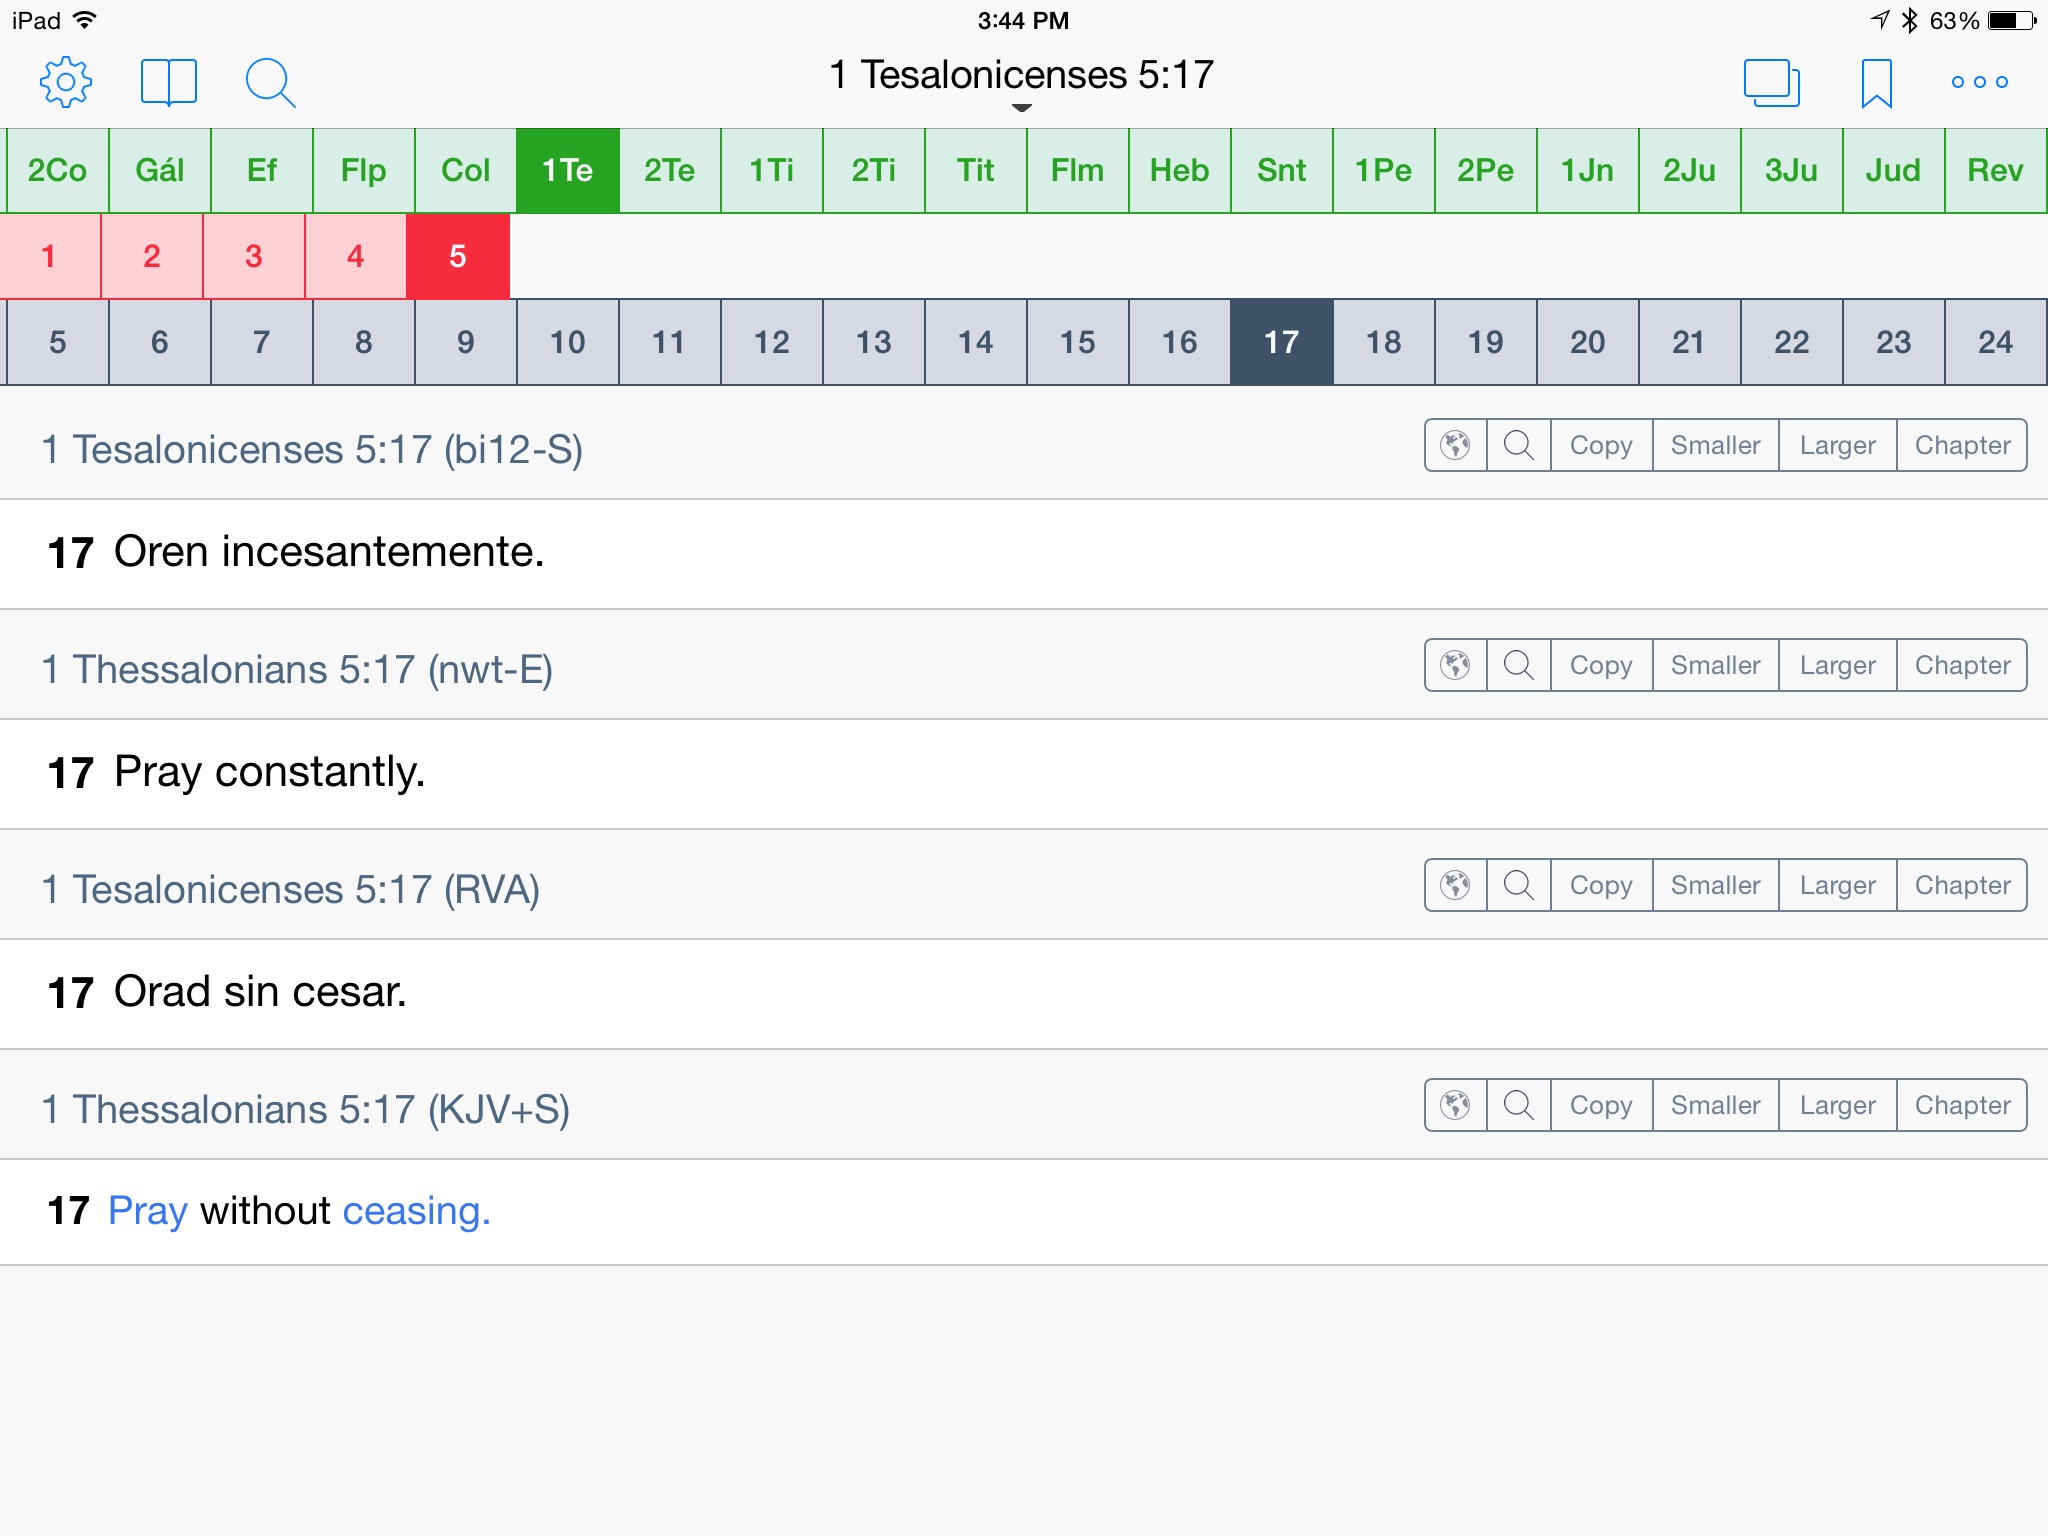Select the 2Te book tab
The width and height of the screenshot is (2048, 1536).
pyautogui.click(x=669, y=170)
